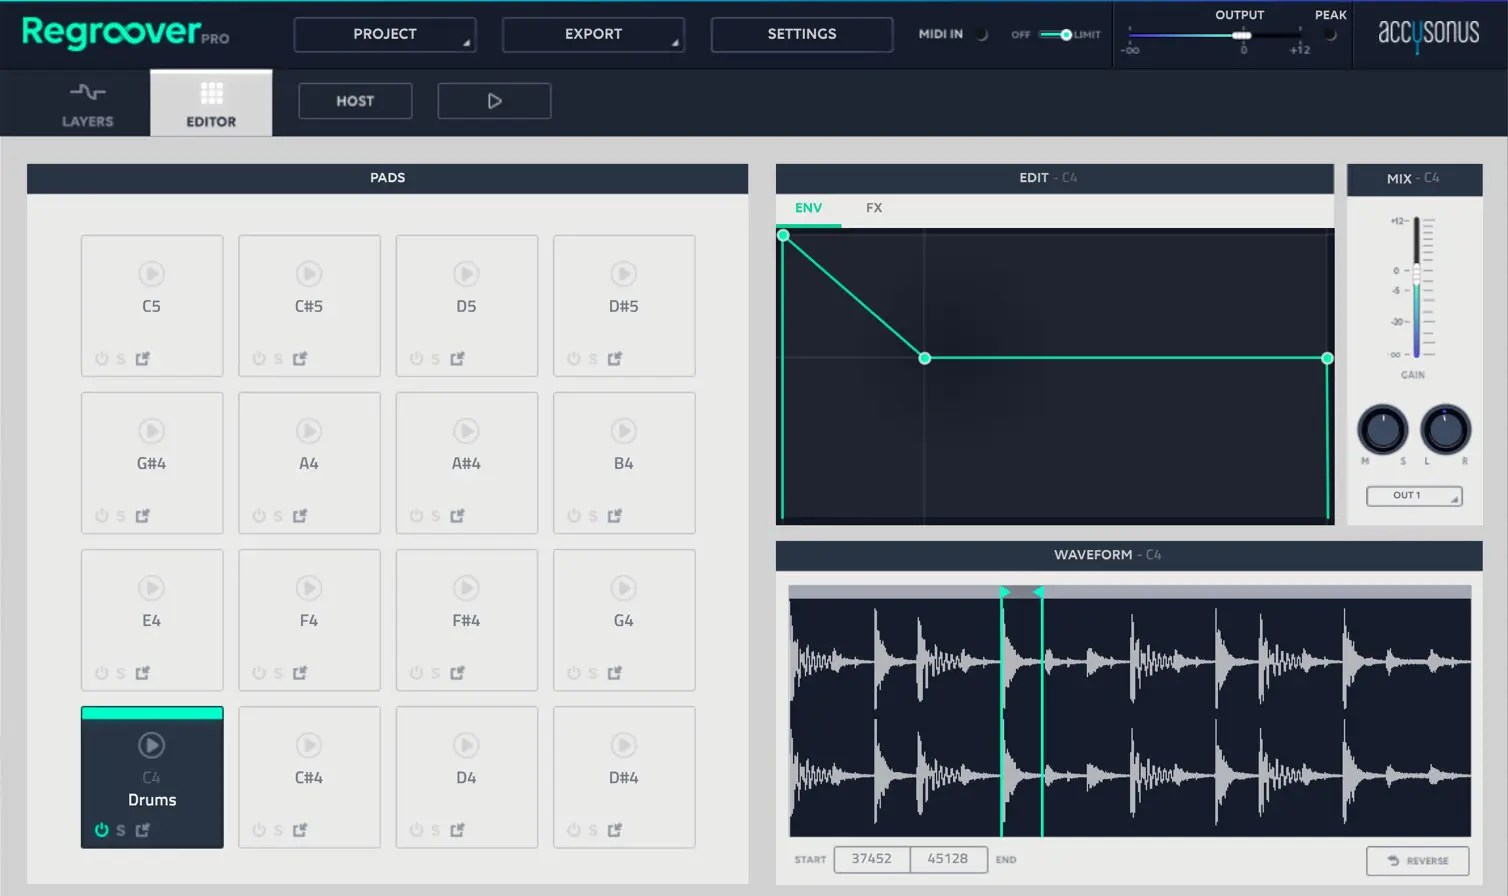Open the EXPORT dropdown
The width and height of the screenshot is (1508, 896).
click(592, 34)
